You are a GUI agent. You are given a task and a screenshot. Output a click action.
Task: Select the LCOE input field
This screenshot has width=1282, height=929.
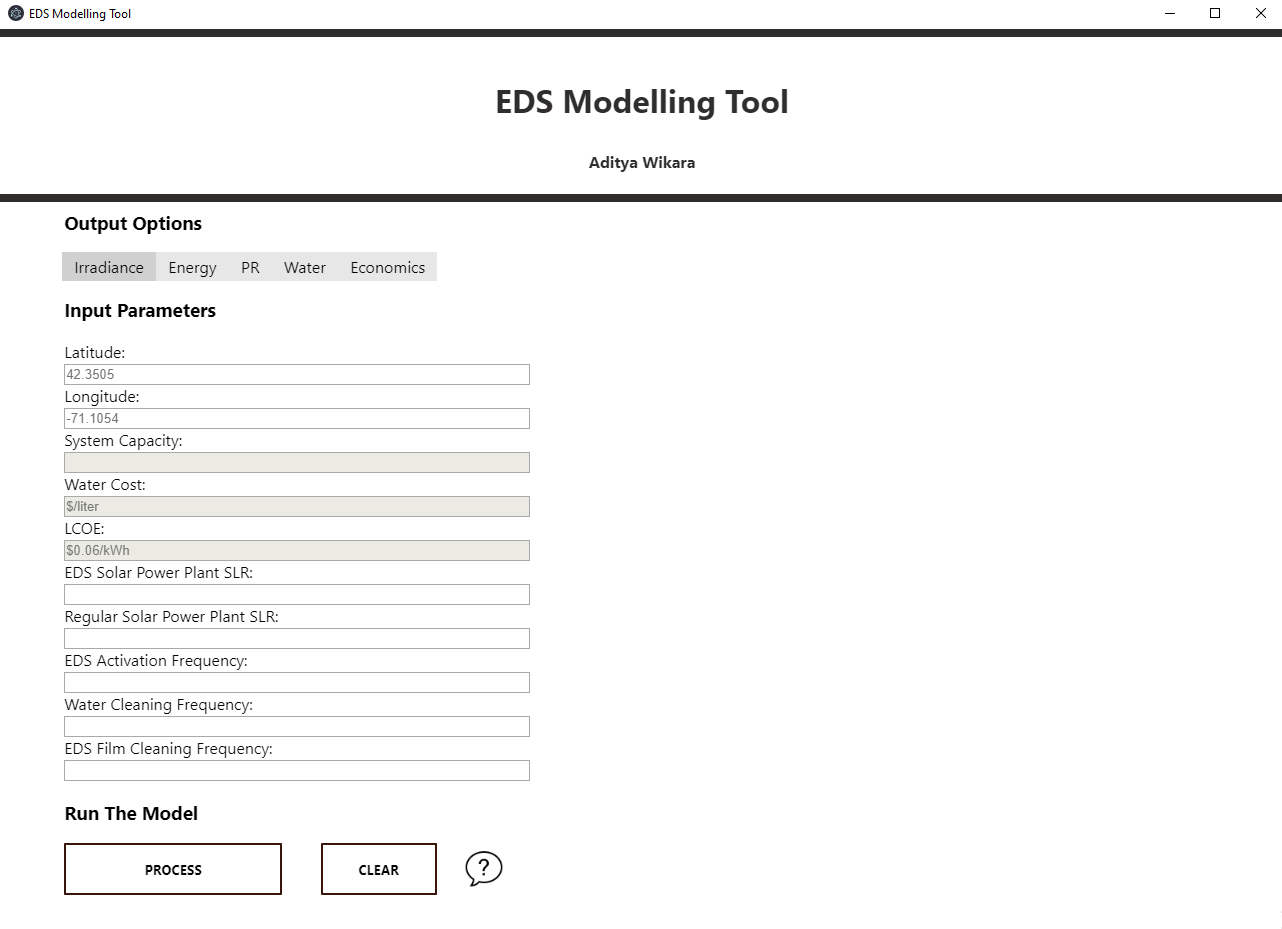(296, 550)
